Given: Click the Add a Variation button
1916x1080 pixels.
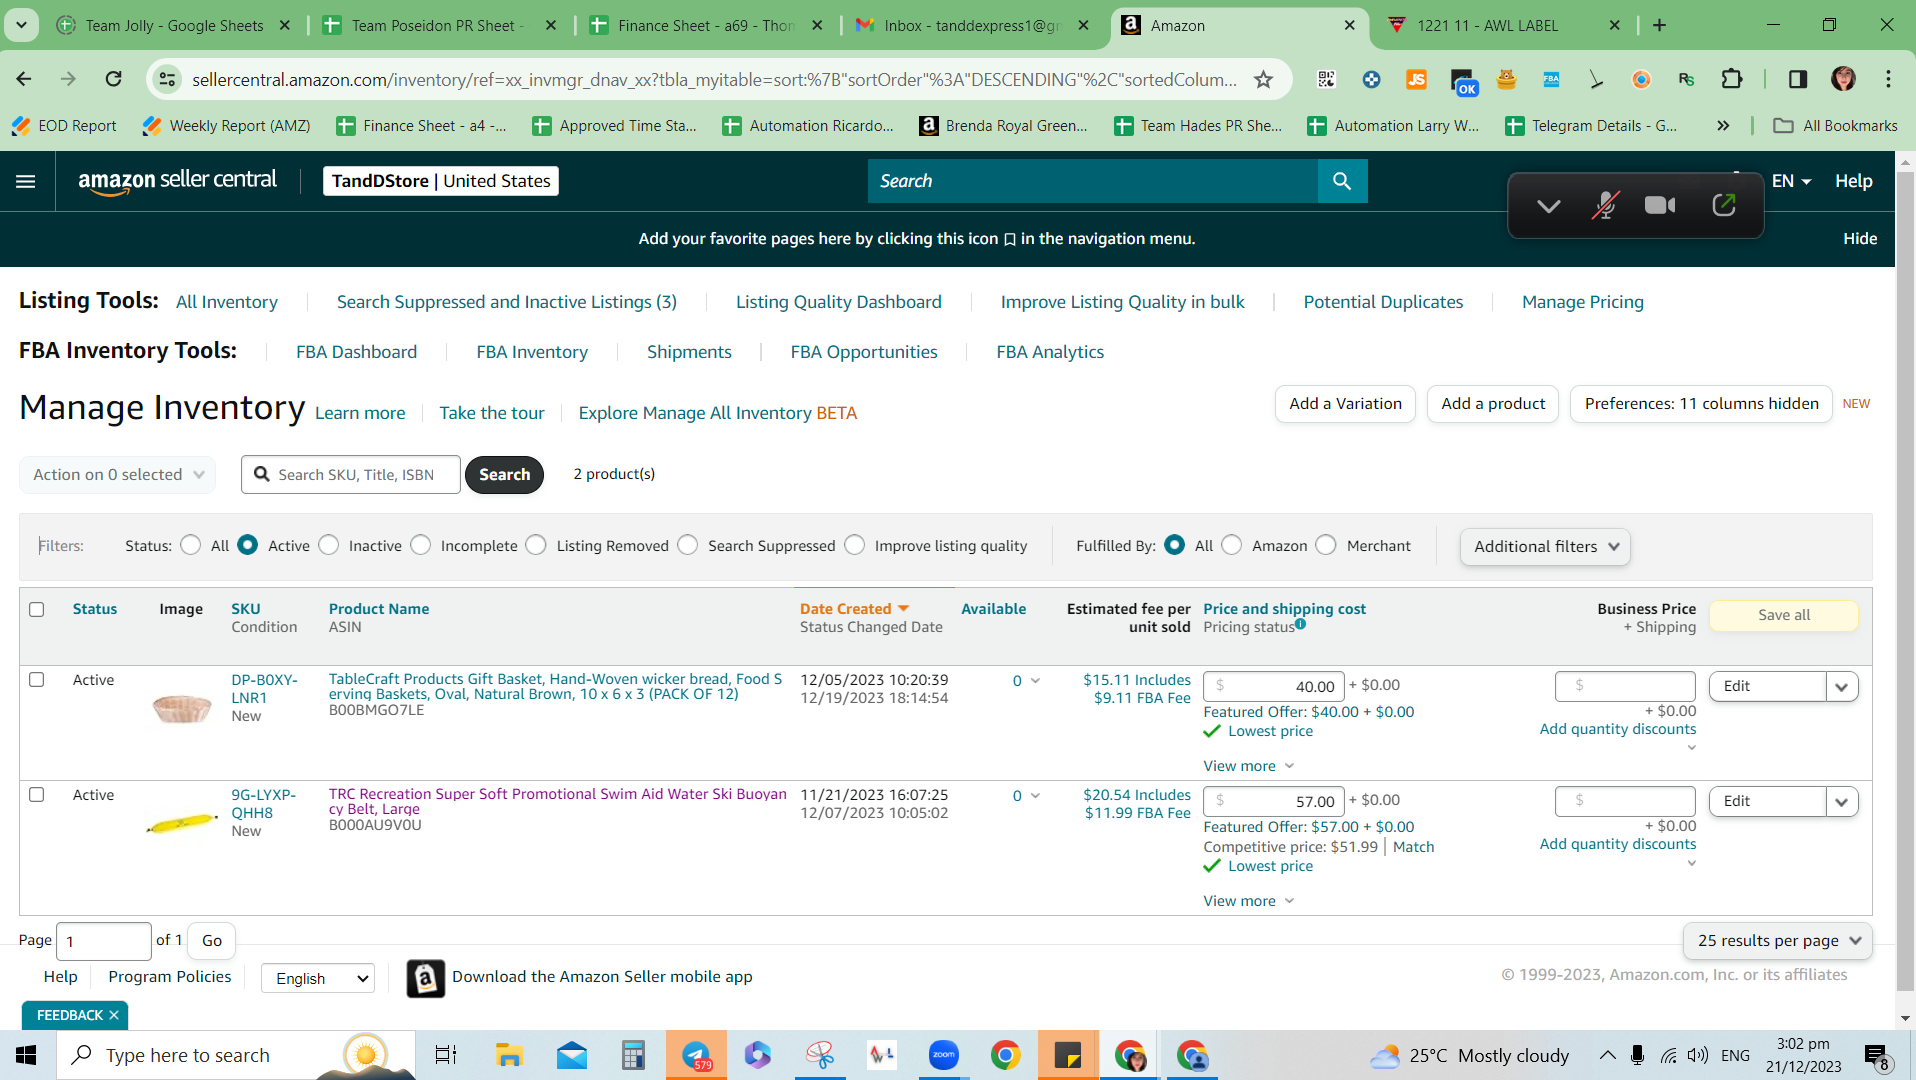Looking at the screenshot, I should 1345,404.
